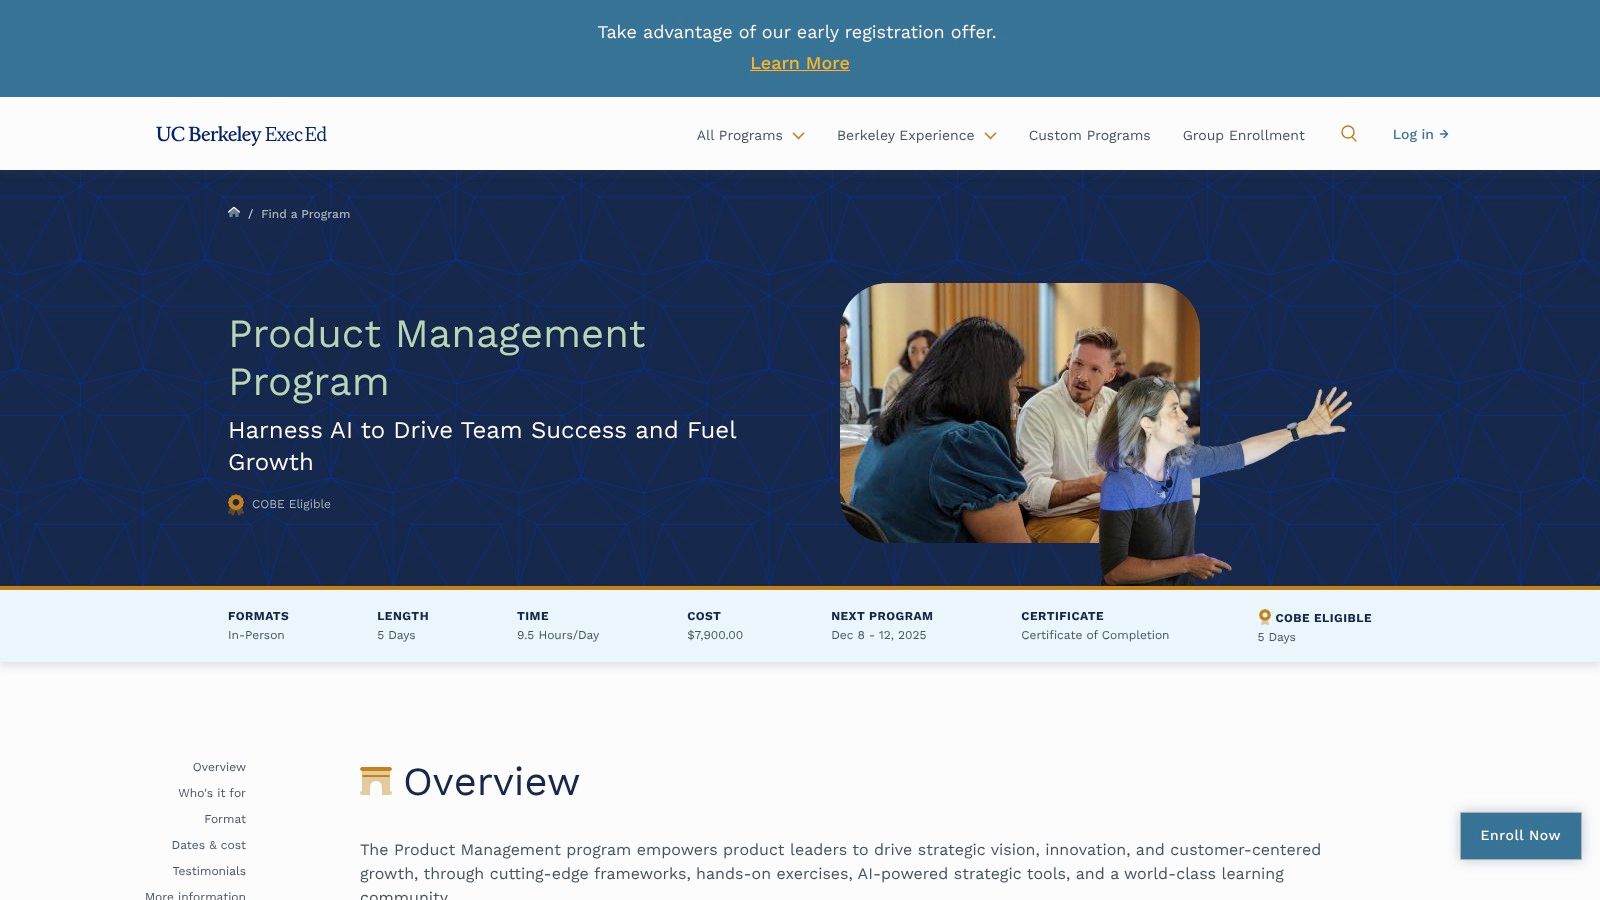Select Format in the sidebar
Image resolution: width=1600 pixels, height=900 pixels.
224,819
